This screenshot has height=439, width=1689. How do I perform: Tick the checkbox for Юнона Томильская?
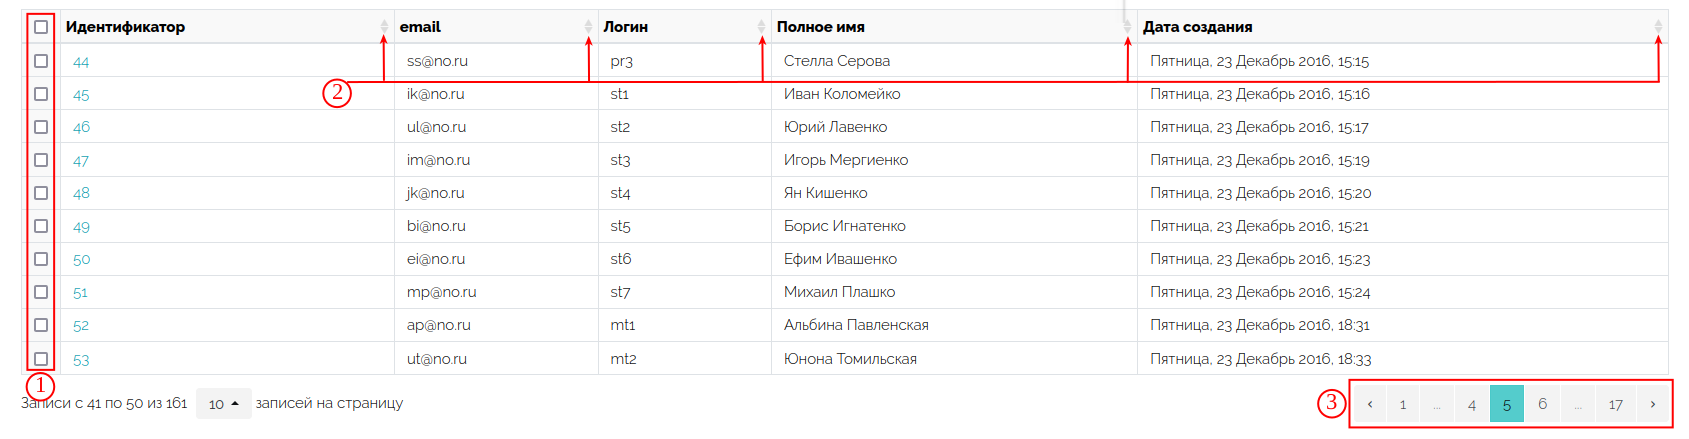pyautogui.click(x=41, y=359)
